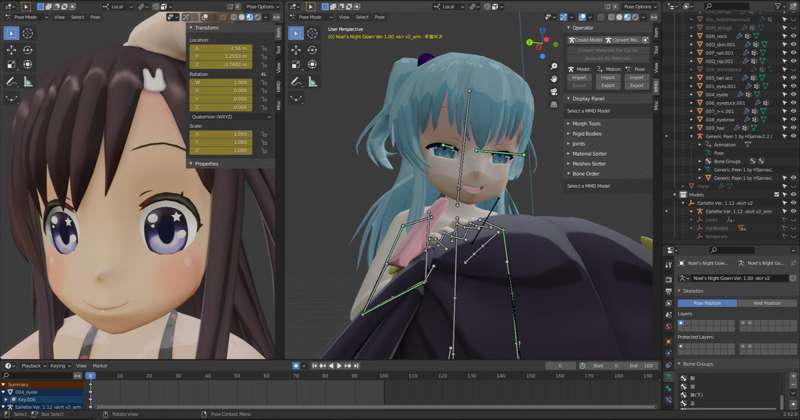Select the Measure tool in left viewport
Image resolution: width=800 pixels, height=420 pixels.
28,81
